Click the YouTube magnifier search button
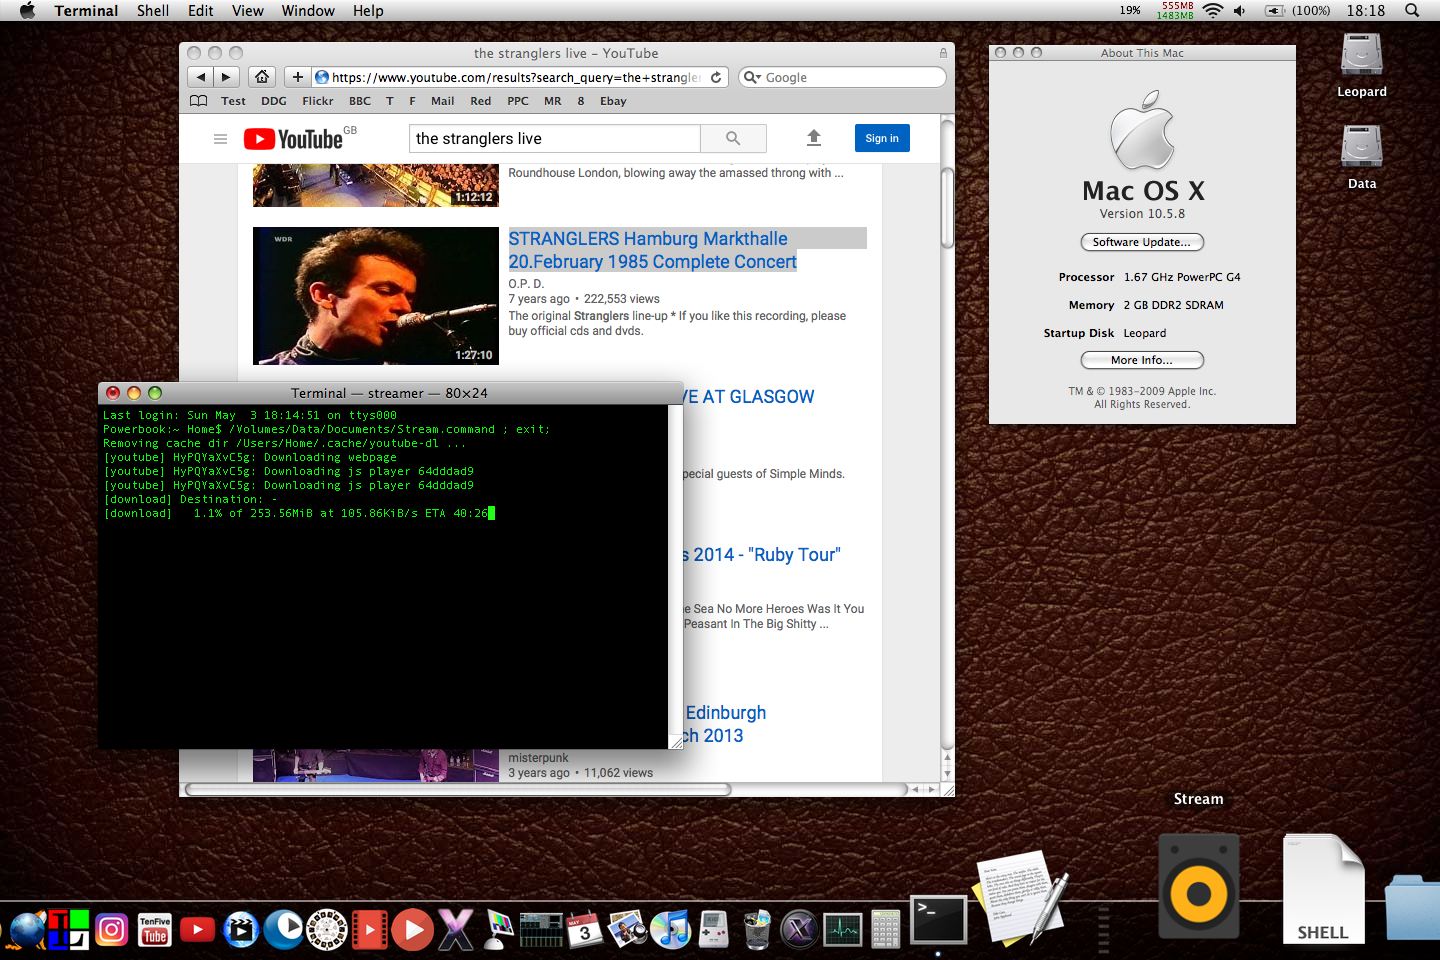 point(733,138)
